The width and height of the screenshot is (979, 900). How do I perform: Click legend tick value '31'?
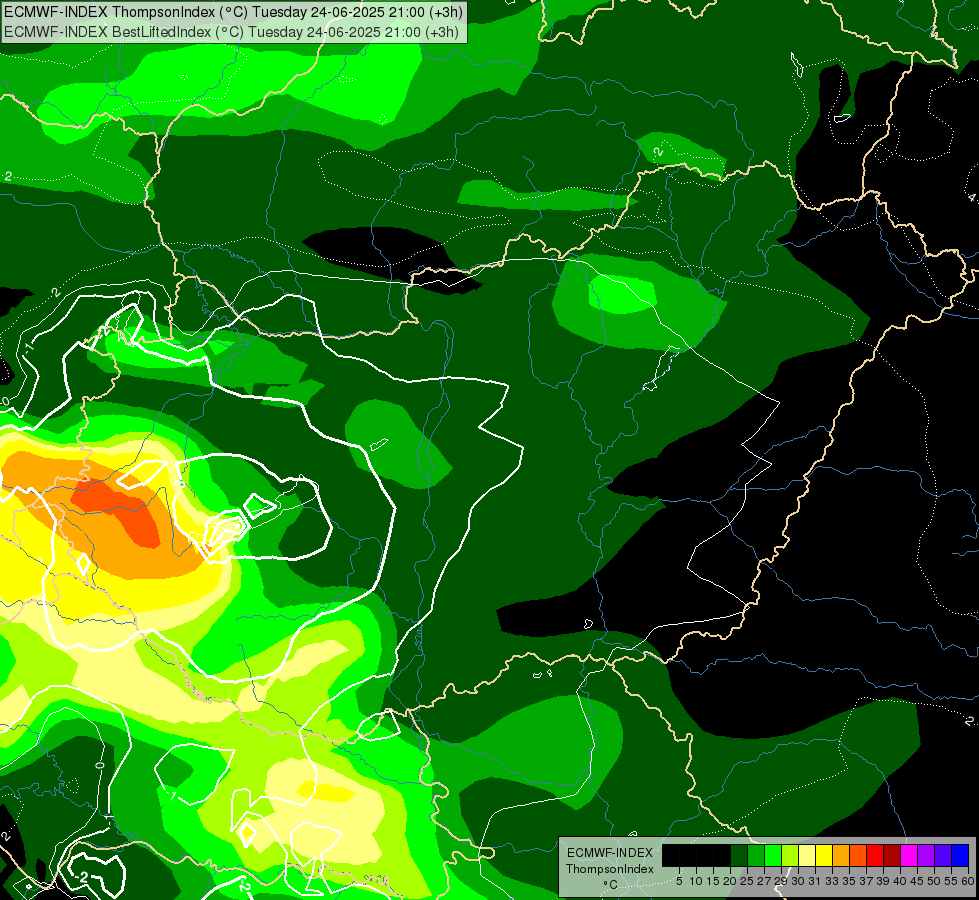(x=815, y=881)
